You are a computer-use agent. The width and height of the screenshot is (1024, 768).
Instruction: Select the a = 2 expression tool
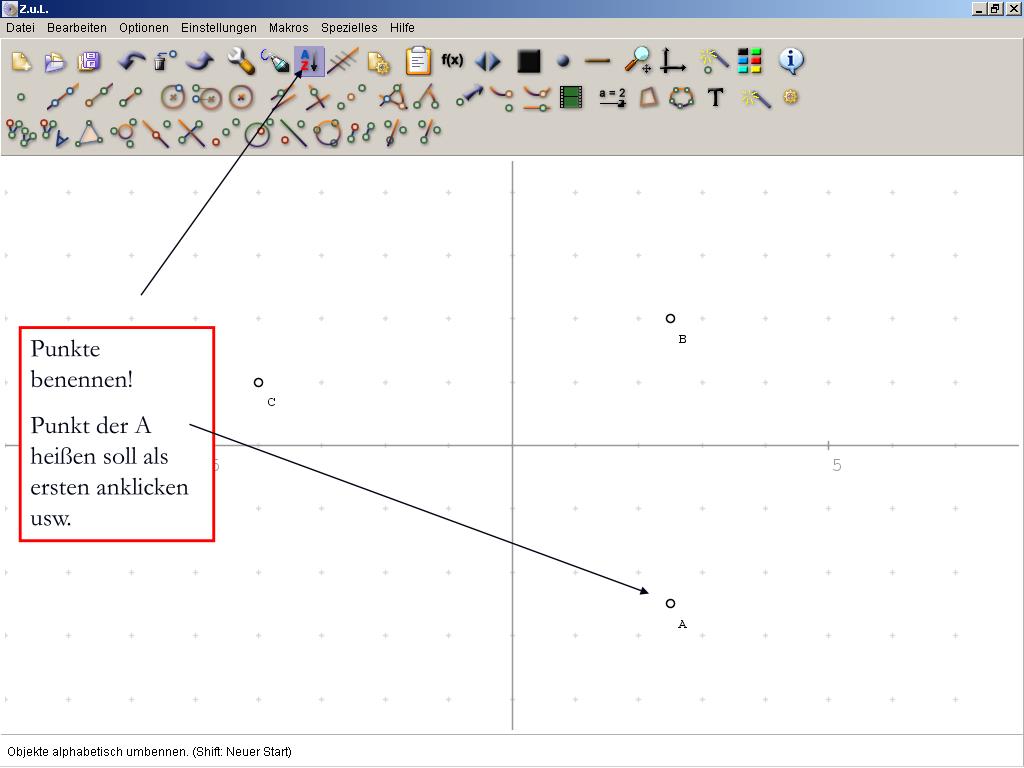(613, 97)
